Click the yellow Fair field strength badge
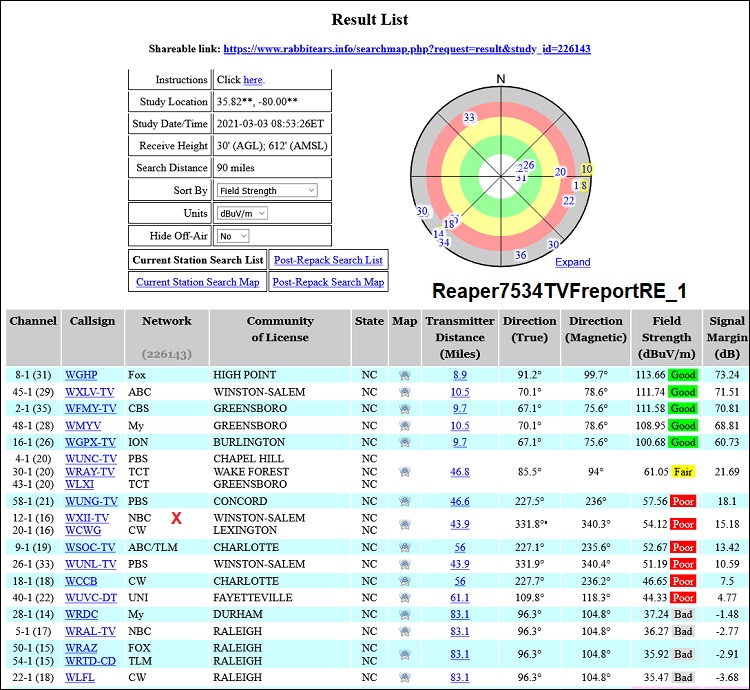Image resolution: width=750 pixels, height=690 pixels. (682, 471)
